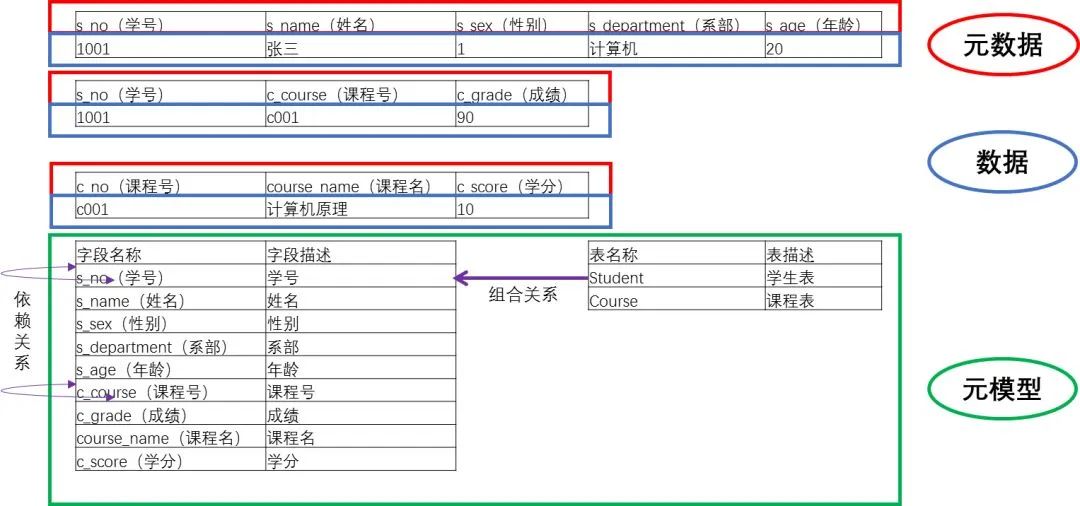The width and height of the screenshot is (1080, 506).
Task: Click the course_name(课程名) header above 计算机原理
Action: 360,184
